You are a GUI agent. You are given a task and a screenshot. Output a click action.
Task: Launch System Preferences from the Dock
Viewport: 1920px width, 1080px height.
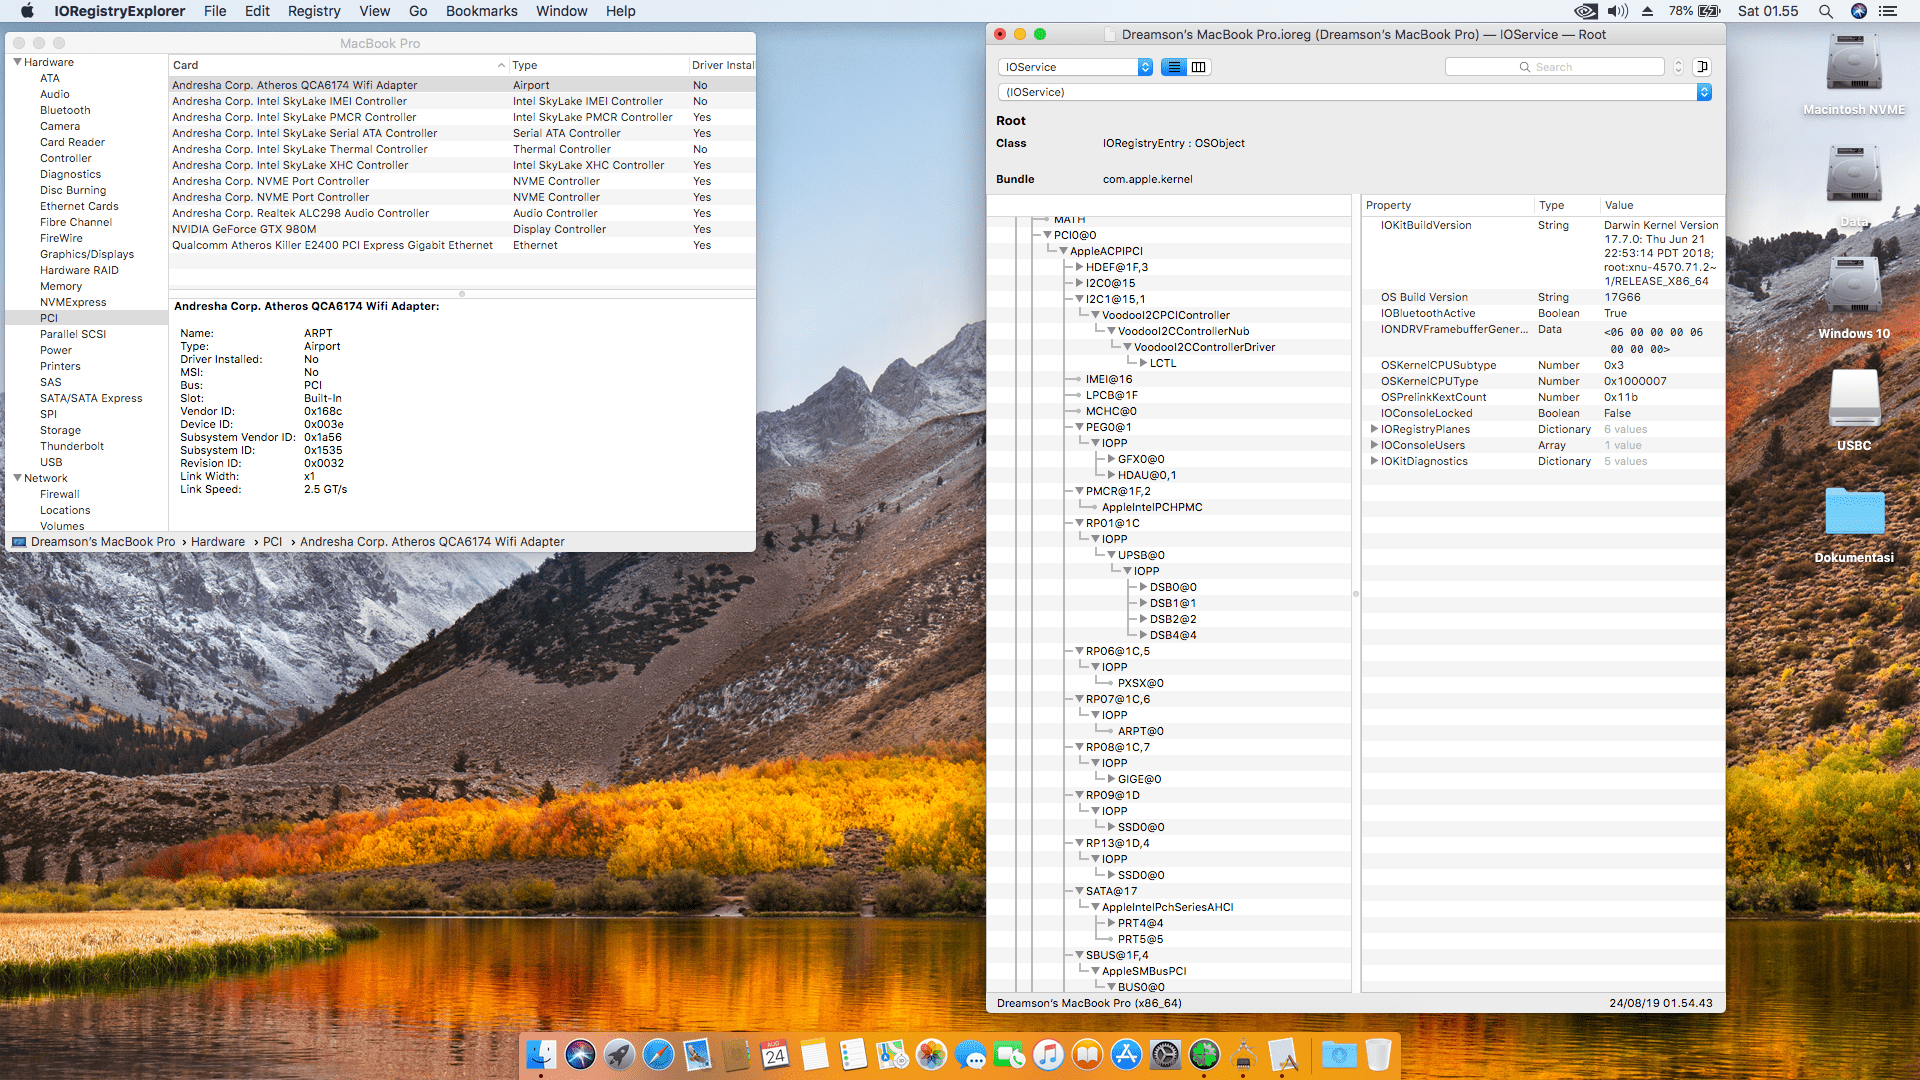coord(1165,1054)
